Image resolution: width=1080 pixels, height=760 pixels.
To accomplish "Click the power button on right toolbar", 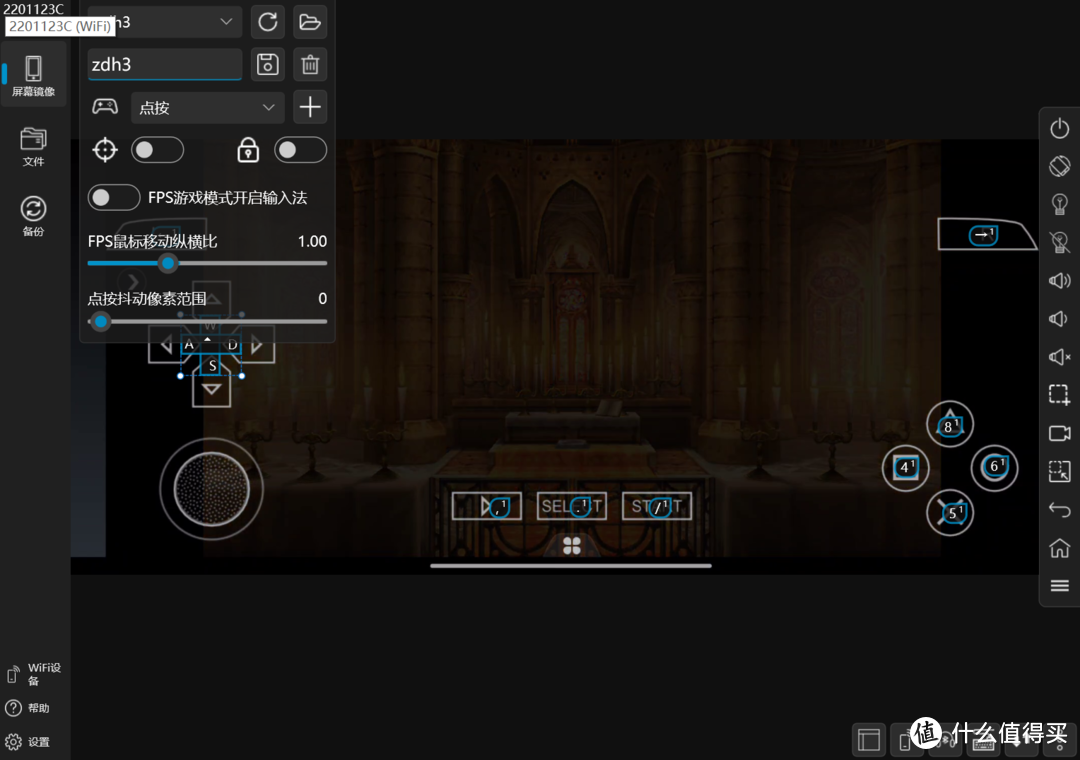I will tap(1059, 128).
